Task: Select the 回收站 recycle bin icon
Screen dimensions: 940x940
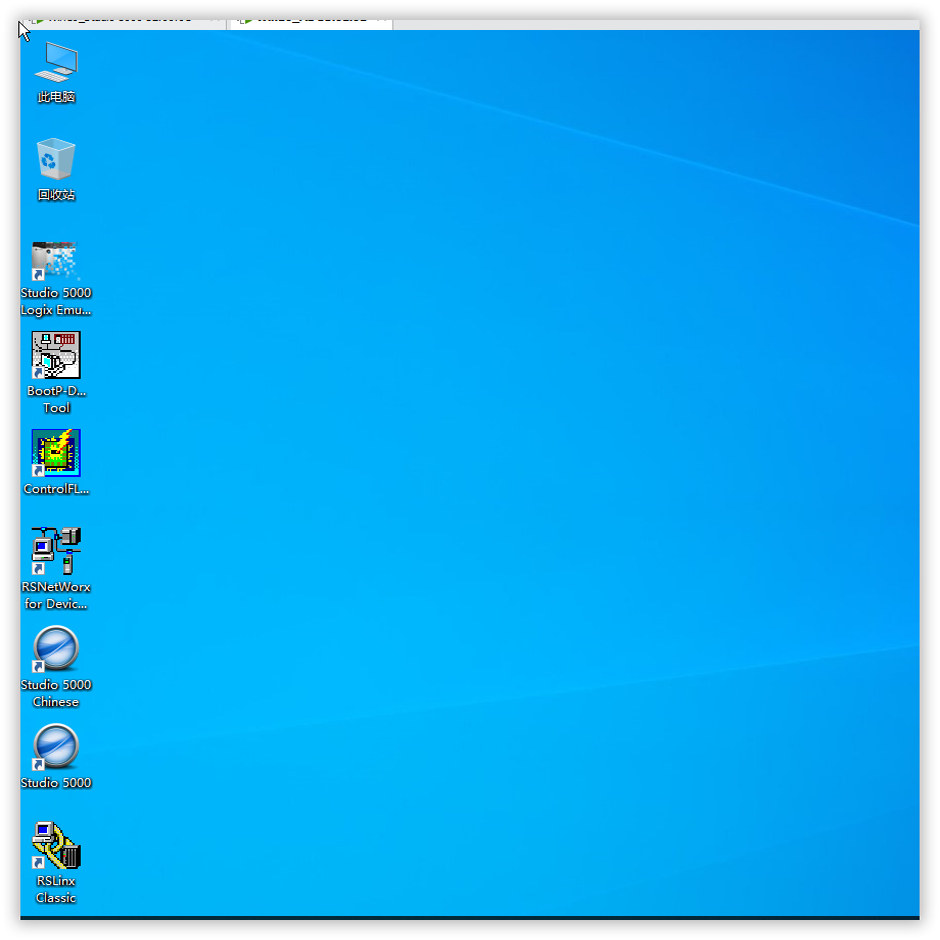Action: coord(56,159)
